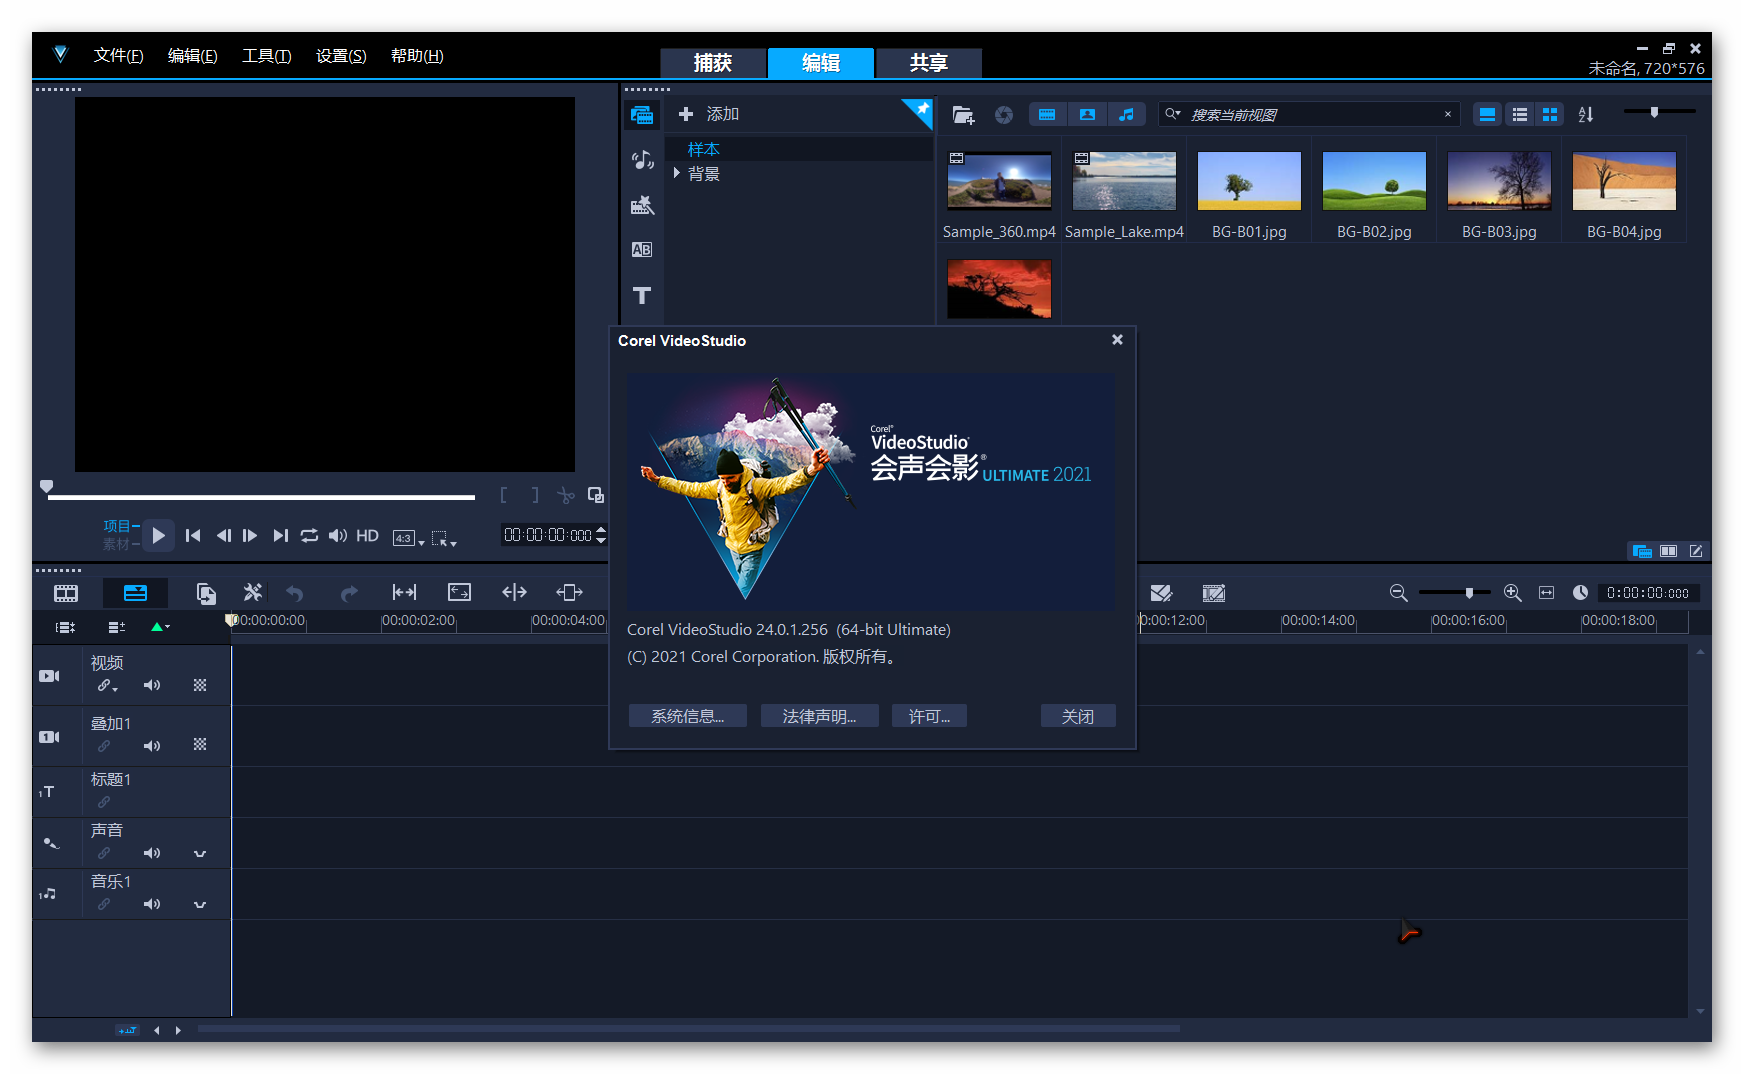Select the BG-B03.jpg thumbnail

point(1499,181)
